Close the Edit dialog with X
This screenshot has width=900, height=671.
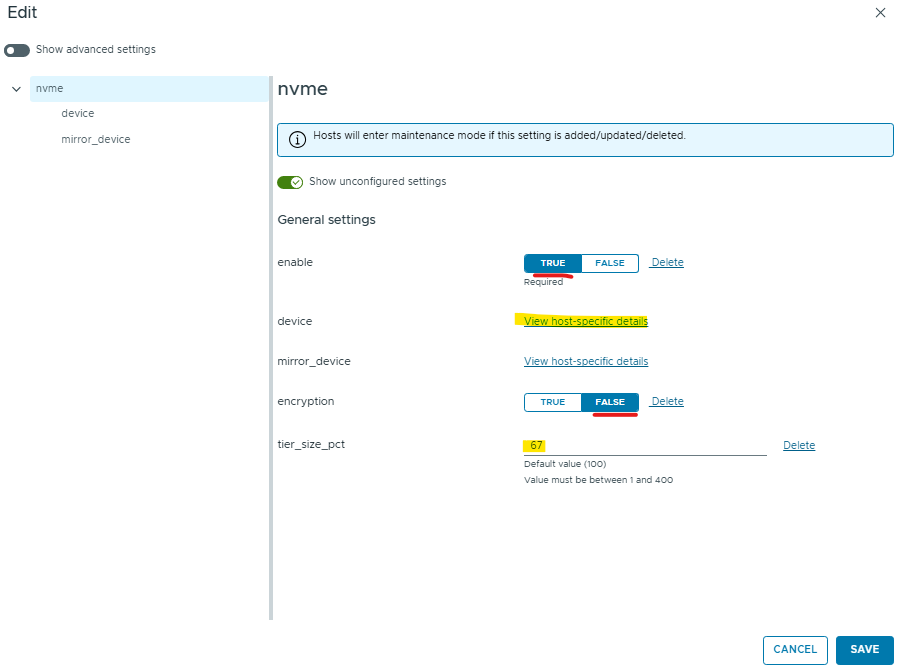pyautogui.click(x=880, y=13)
